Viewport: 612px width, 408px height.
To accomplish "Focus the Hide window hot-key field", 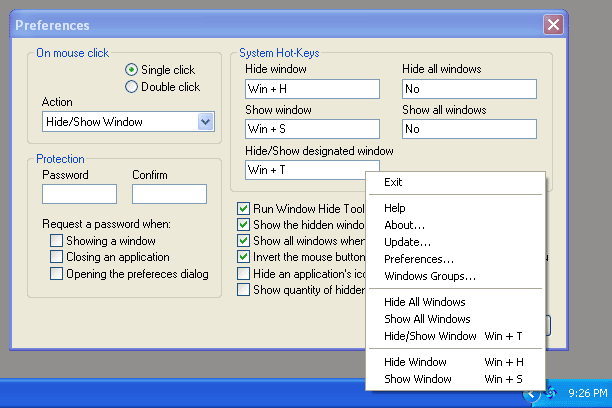I will coord(312,89).
